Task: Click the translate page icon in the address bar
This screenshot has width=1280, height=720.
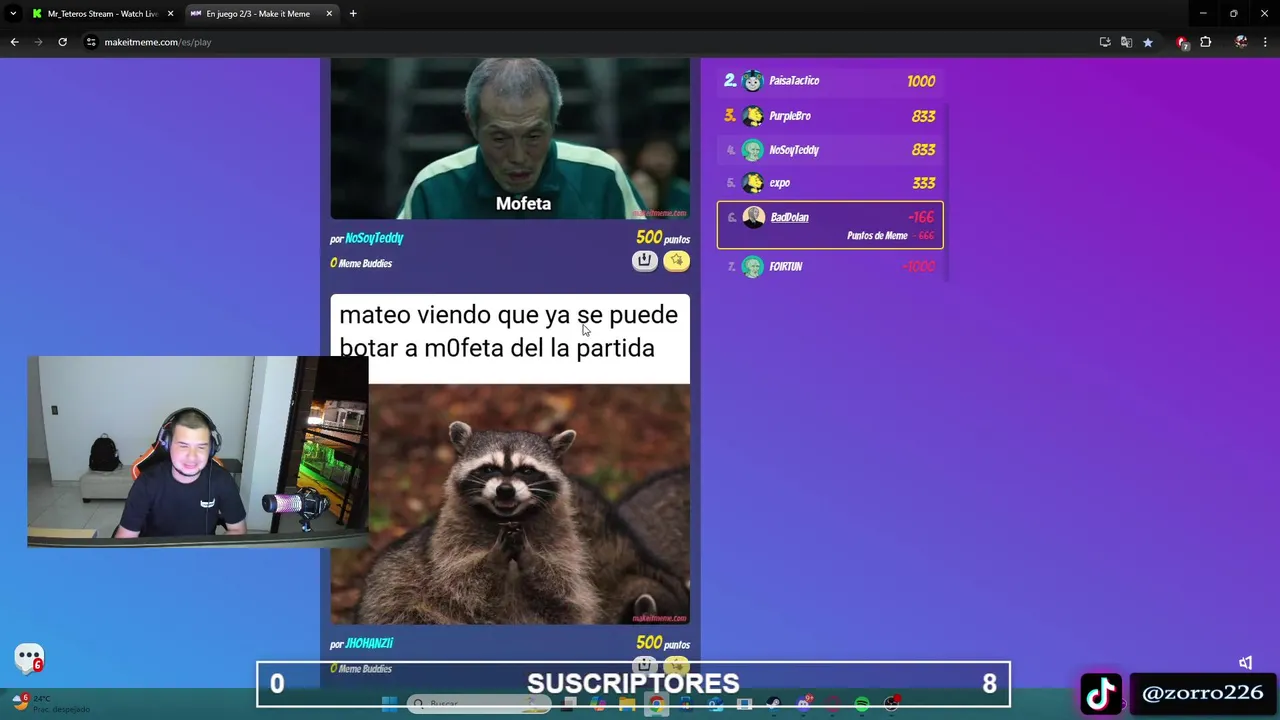Action: (1126, 42)
